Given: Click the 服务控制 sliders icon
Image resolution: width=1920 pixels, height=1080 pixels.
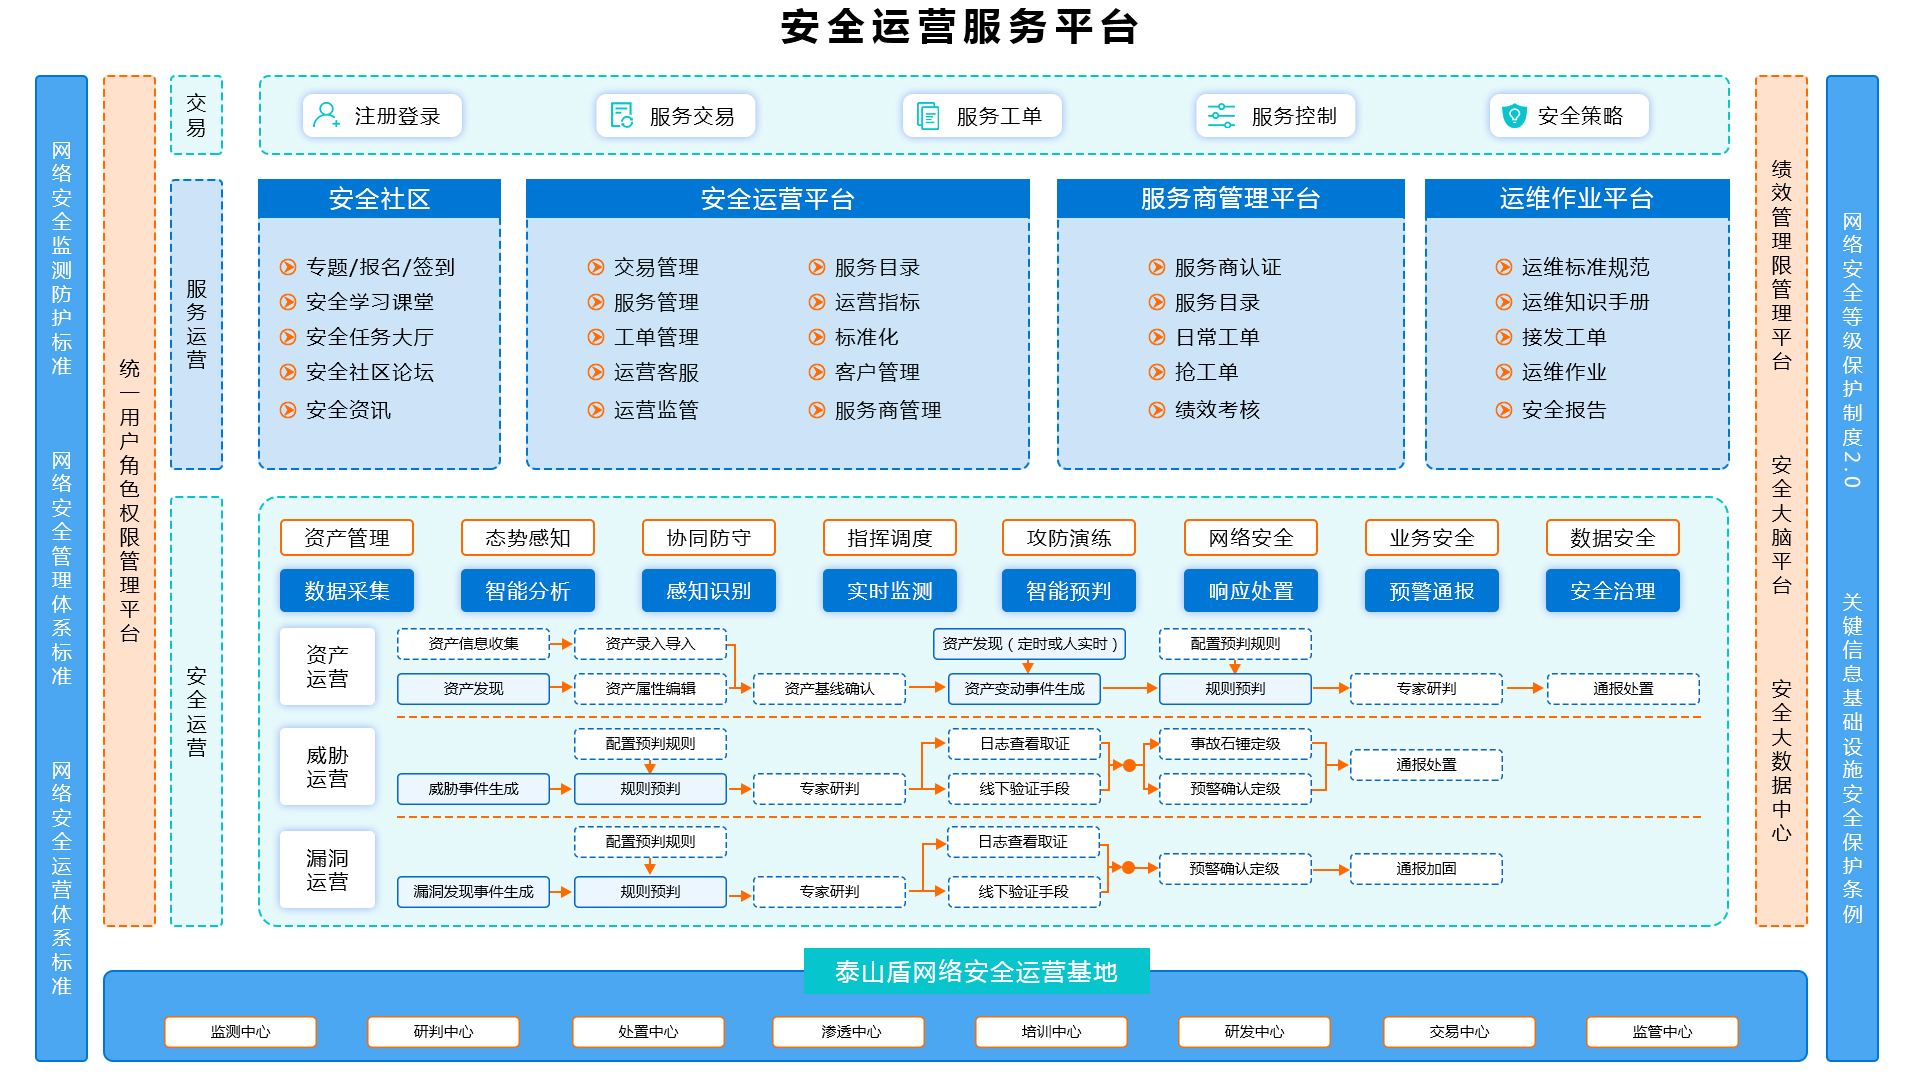Looking at the screenshot, I should (x=1221, y=116).
